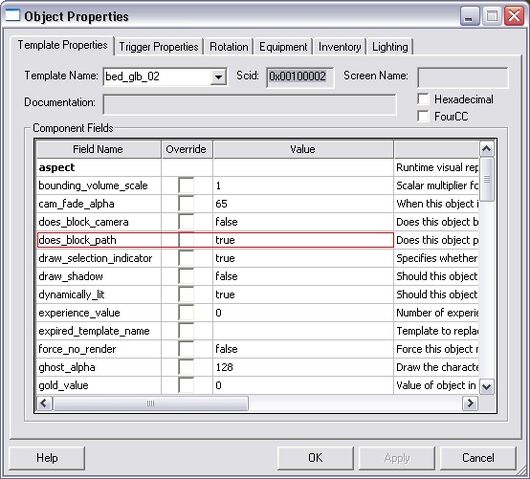Screen dimensions: 530x479
Task: Open the Template Name dropdown
Action: pos(218,77)
